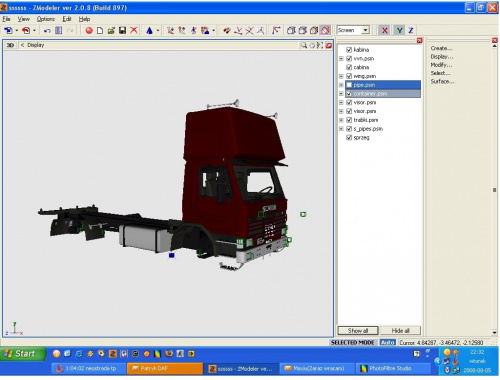Viewport: 500px width, 380px height.
Task: Click the highlighted red-circle layout icon
Action: (x=325, y=31)
